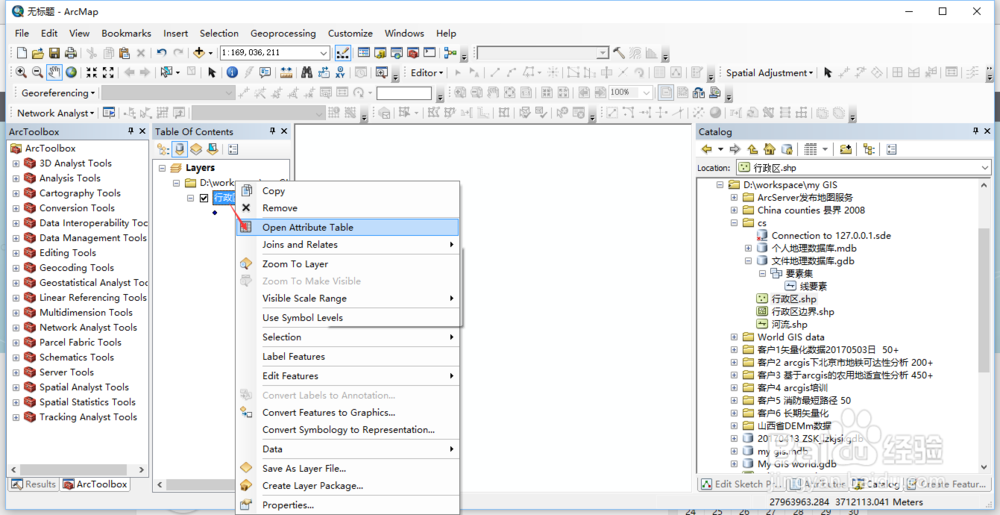The height and width of the screenshot is (515, 1000).
Task: Switch to the Create Features tab
Action: point(947,484)
